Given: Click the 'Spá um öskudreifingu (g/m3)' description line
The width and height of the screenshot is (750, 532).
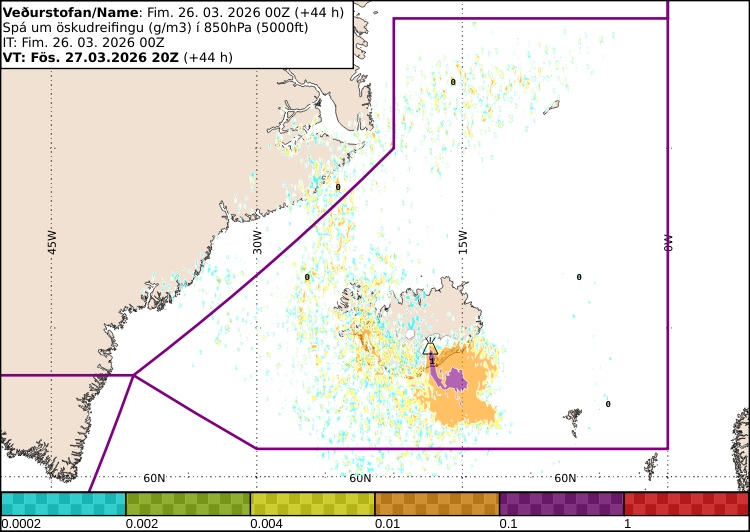Looking at the screenshot, I should point(155,27).
